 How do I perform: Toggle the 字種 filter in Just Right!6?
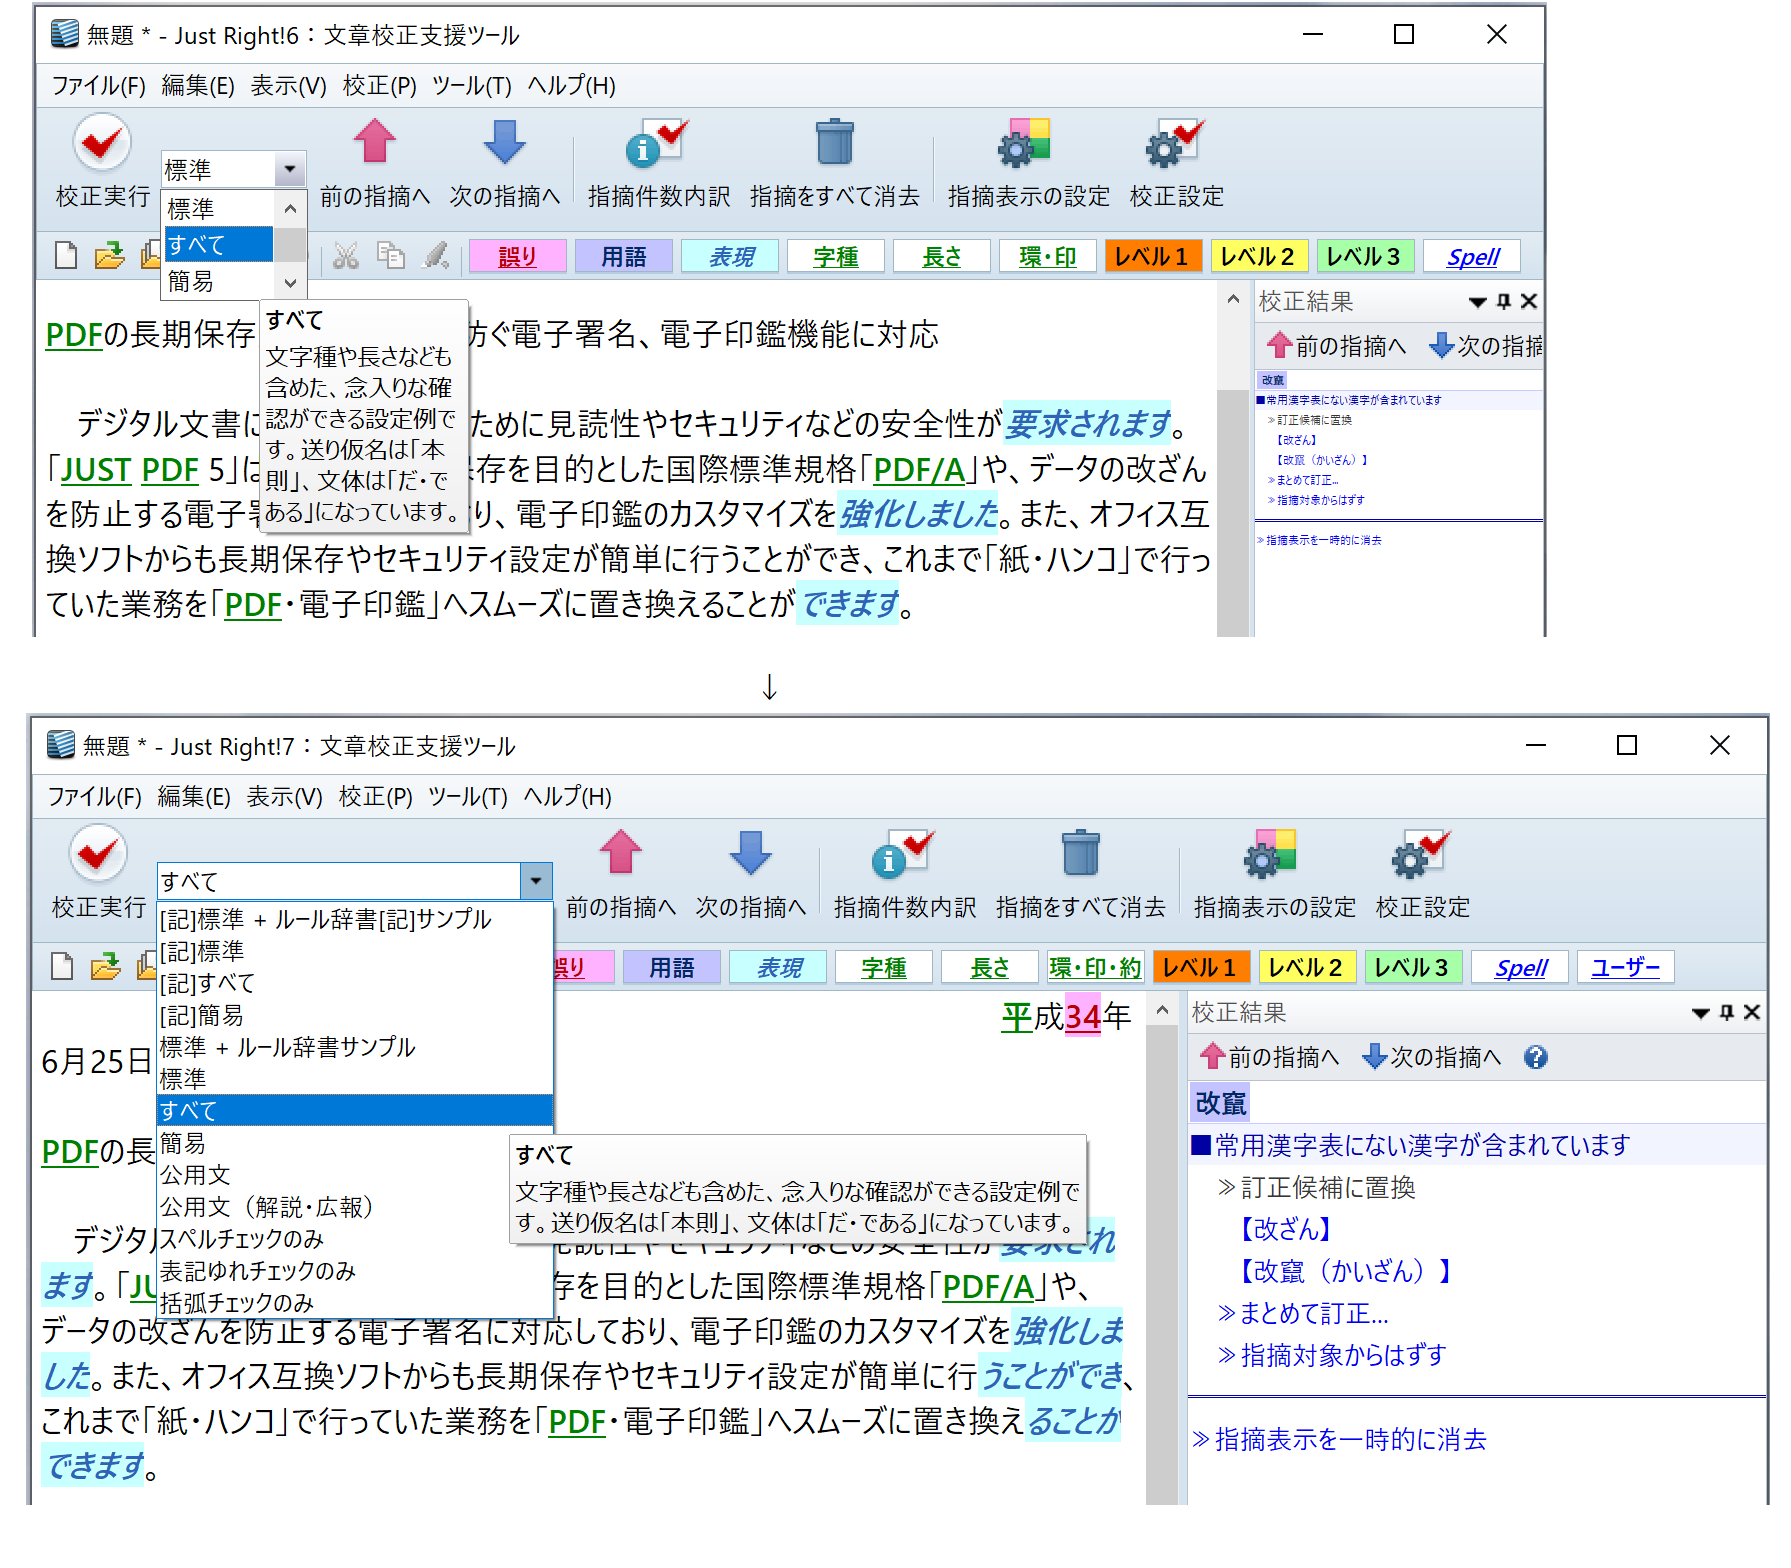[836, 257]
